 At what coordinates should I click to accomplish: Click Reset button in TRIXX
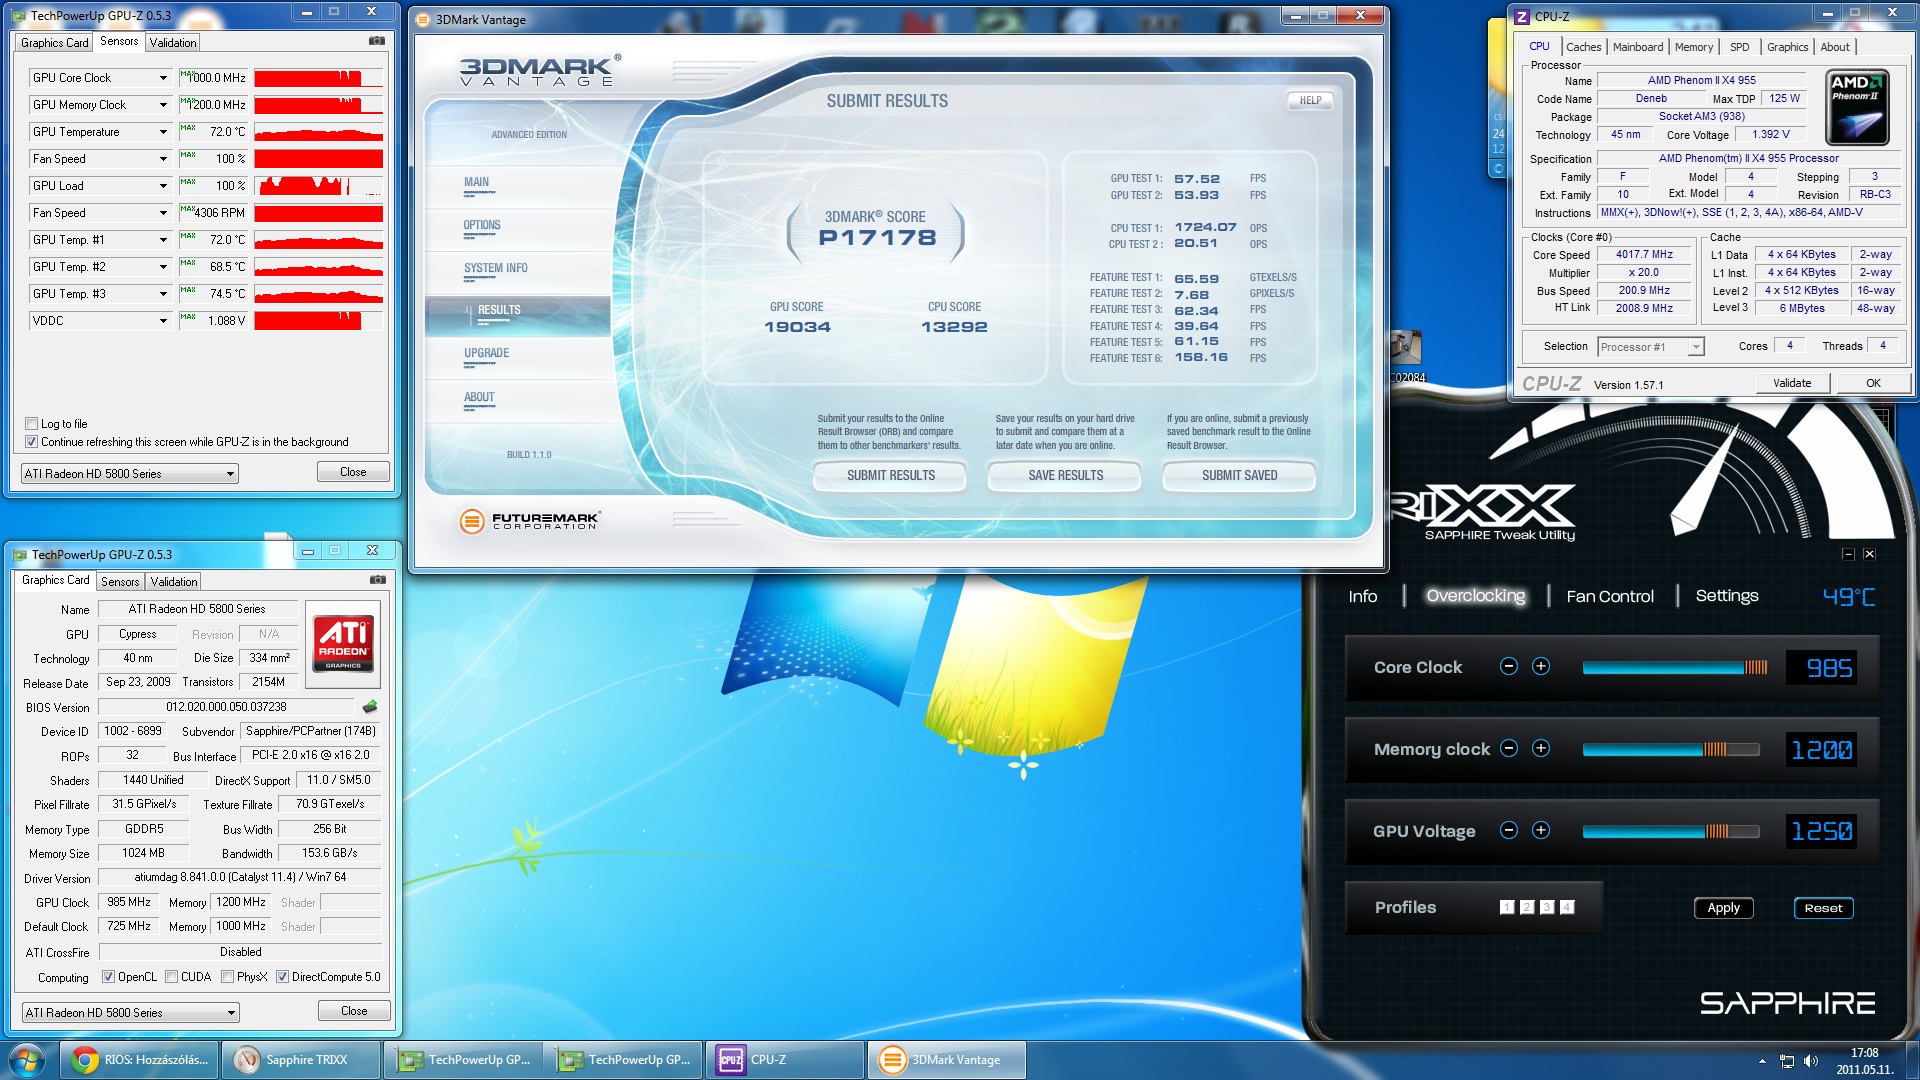pos(1823,908)
